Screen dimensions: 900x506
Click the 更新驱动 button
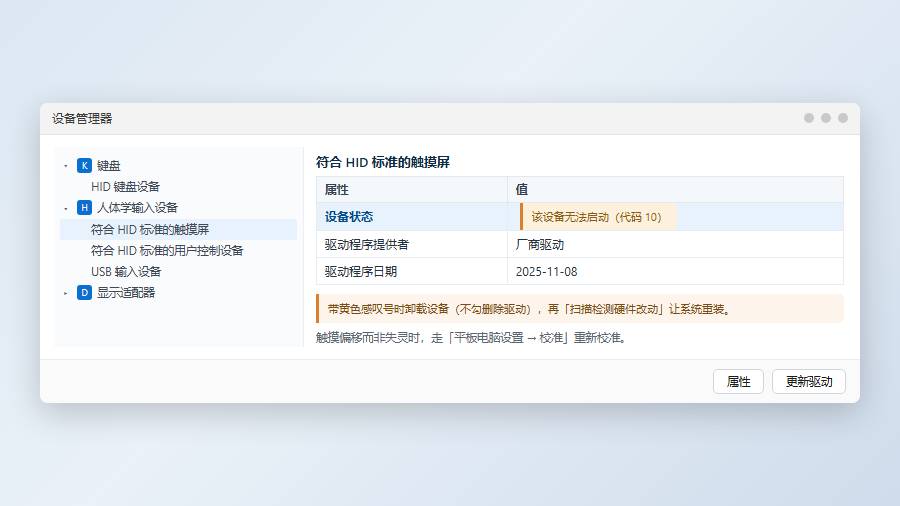pyautogui.click(x=809, y=382)
